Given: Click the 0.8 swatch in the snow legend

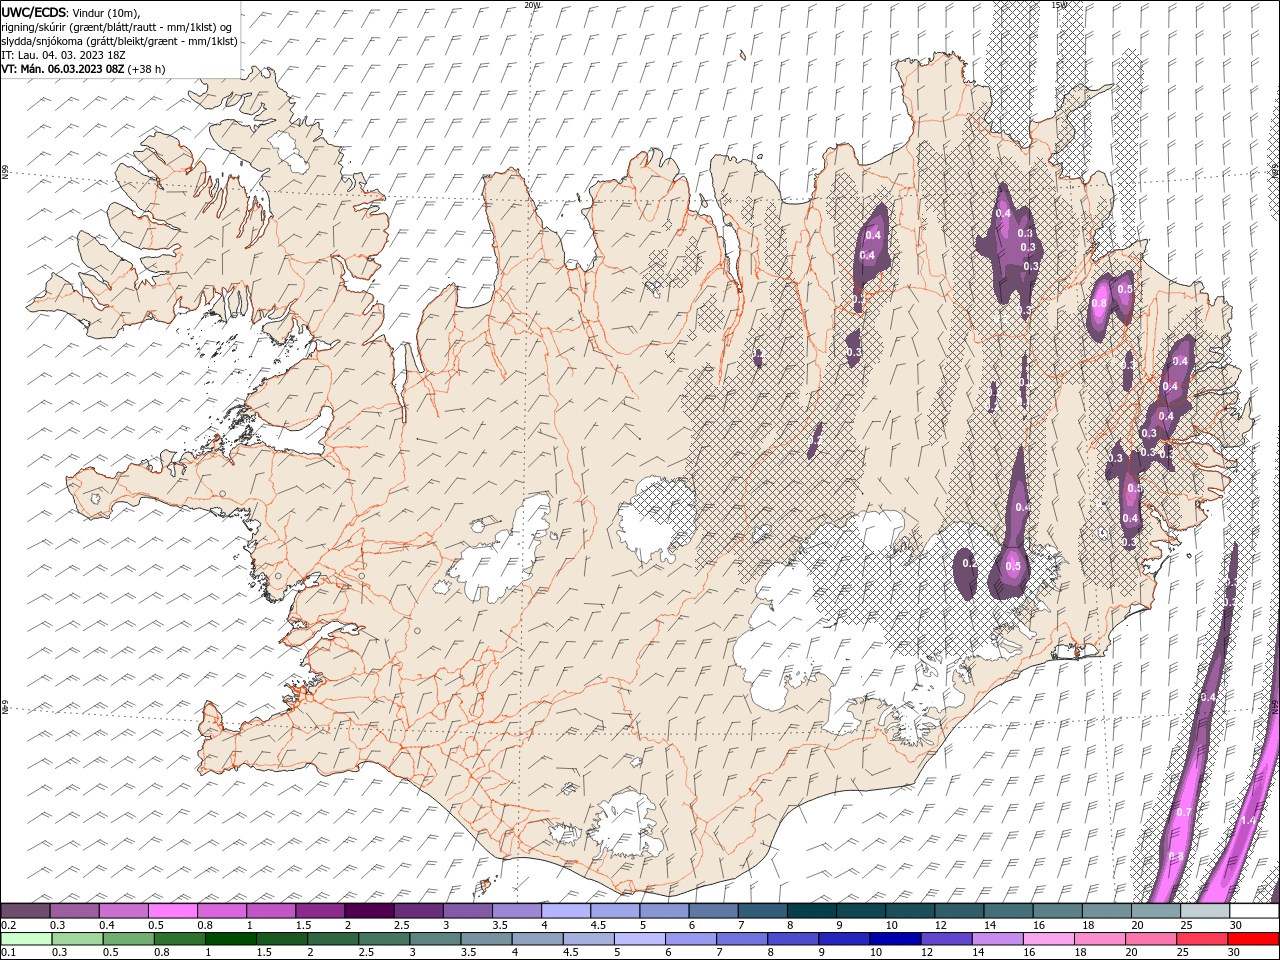Looking at the screenshot, I should point(222,911).
